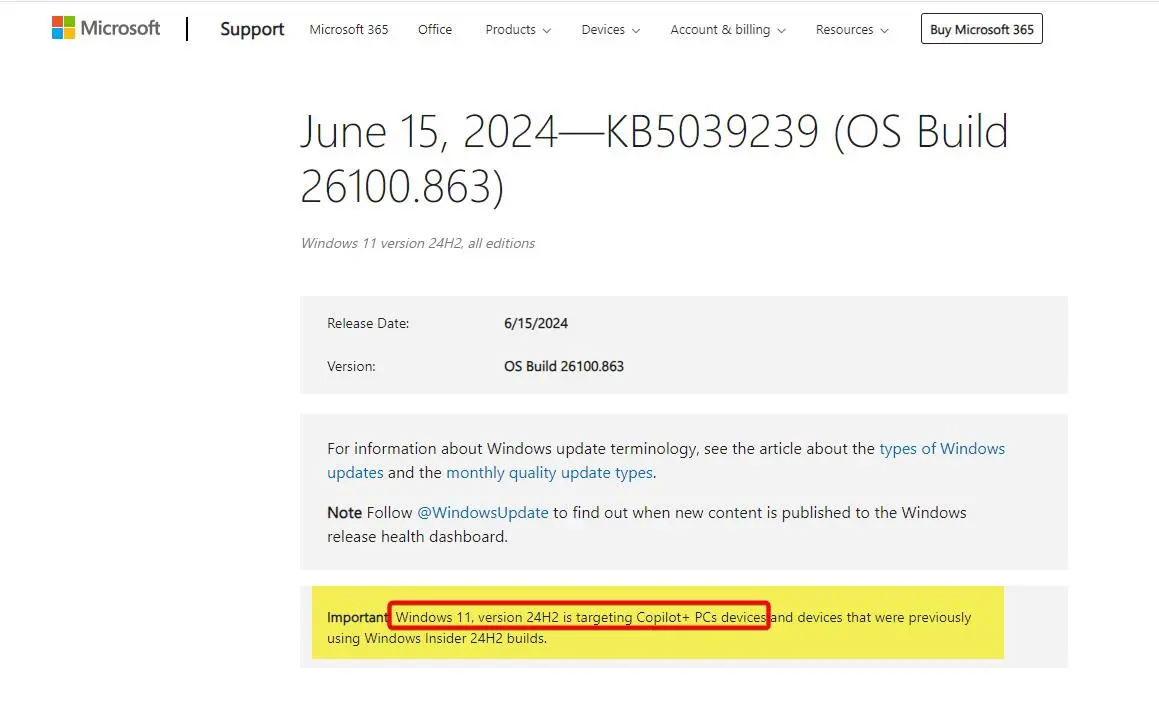This screenshot has height=705, width=1159.
Task: Open the Account & billing dropdown
Action: tap(720, 30)
